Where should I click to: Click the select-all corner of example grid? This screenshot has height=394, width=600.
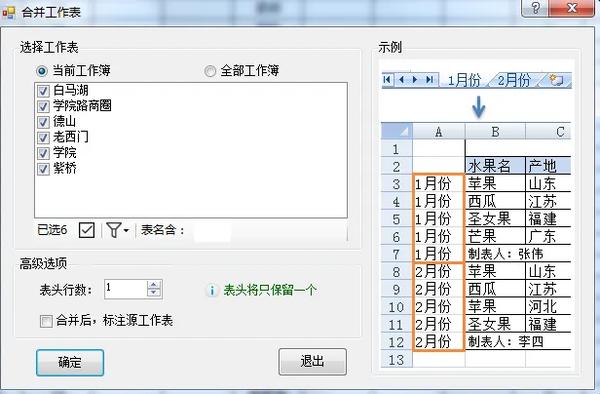tap(397, 132)
